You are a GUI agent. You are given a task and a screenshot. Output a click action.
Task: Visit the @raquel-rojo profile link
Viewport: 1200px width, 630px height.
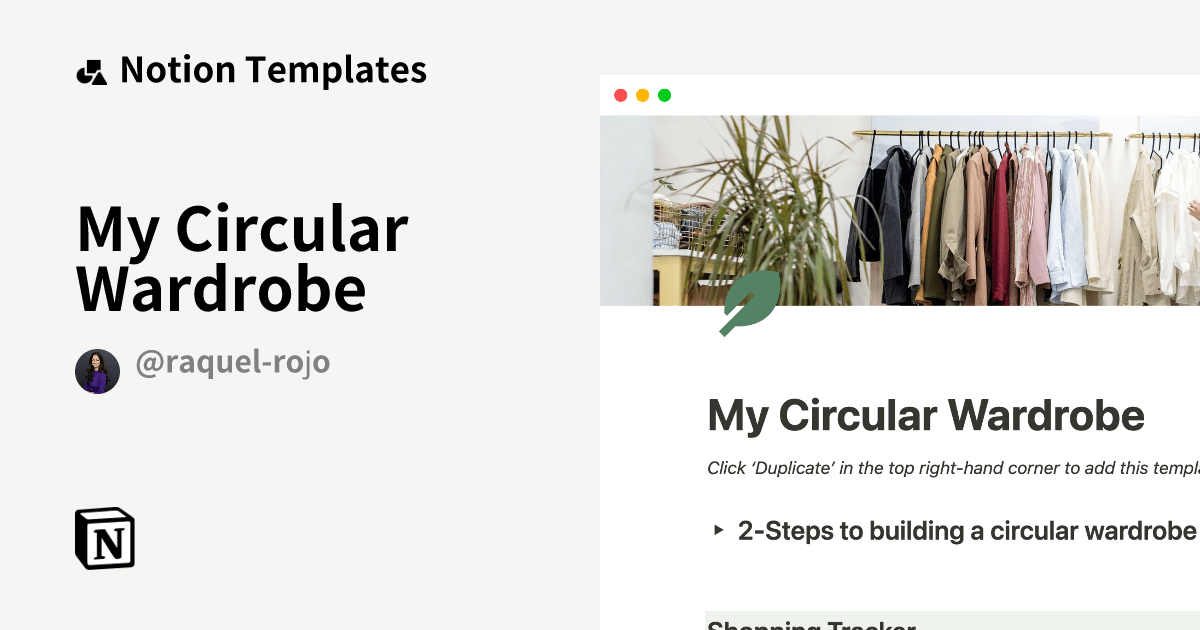tap(232, 363)
